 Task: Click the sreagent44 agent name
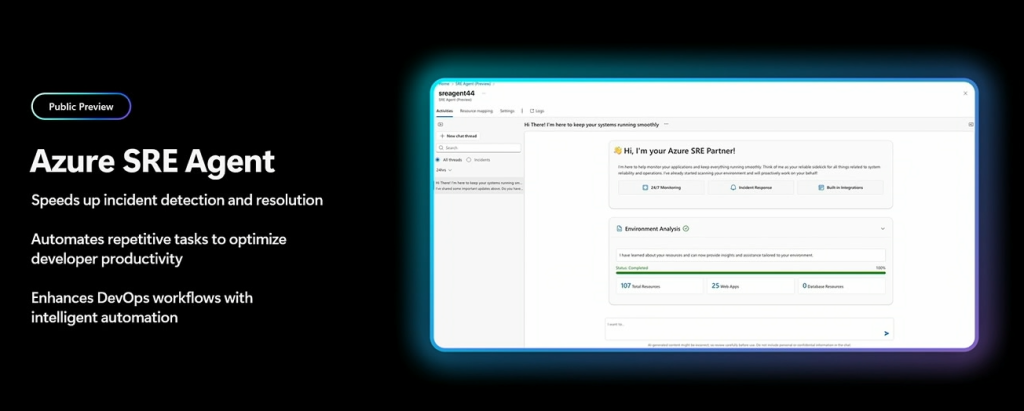coord(458,93)
